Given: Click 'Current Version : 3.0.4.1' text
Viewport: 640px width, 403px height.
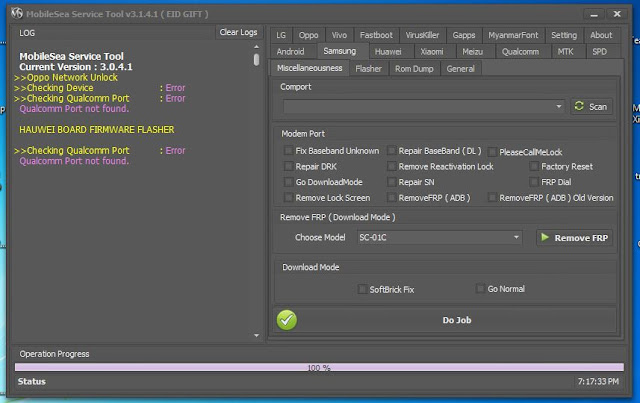Looking at the screenshot, I should pos(76,67).
